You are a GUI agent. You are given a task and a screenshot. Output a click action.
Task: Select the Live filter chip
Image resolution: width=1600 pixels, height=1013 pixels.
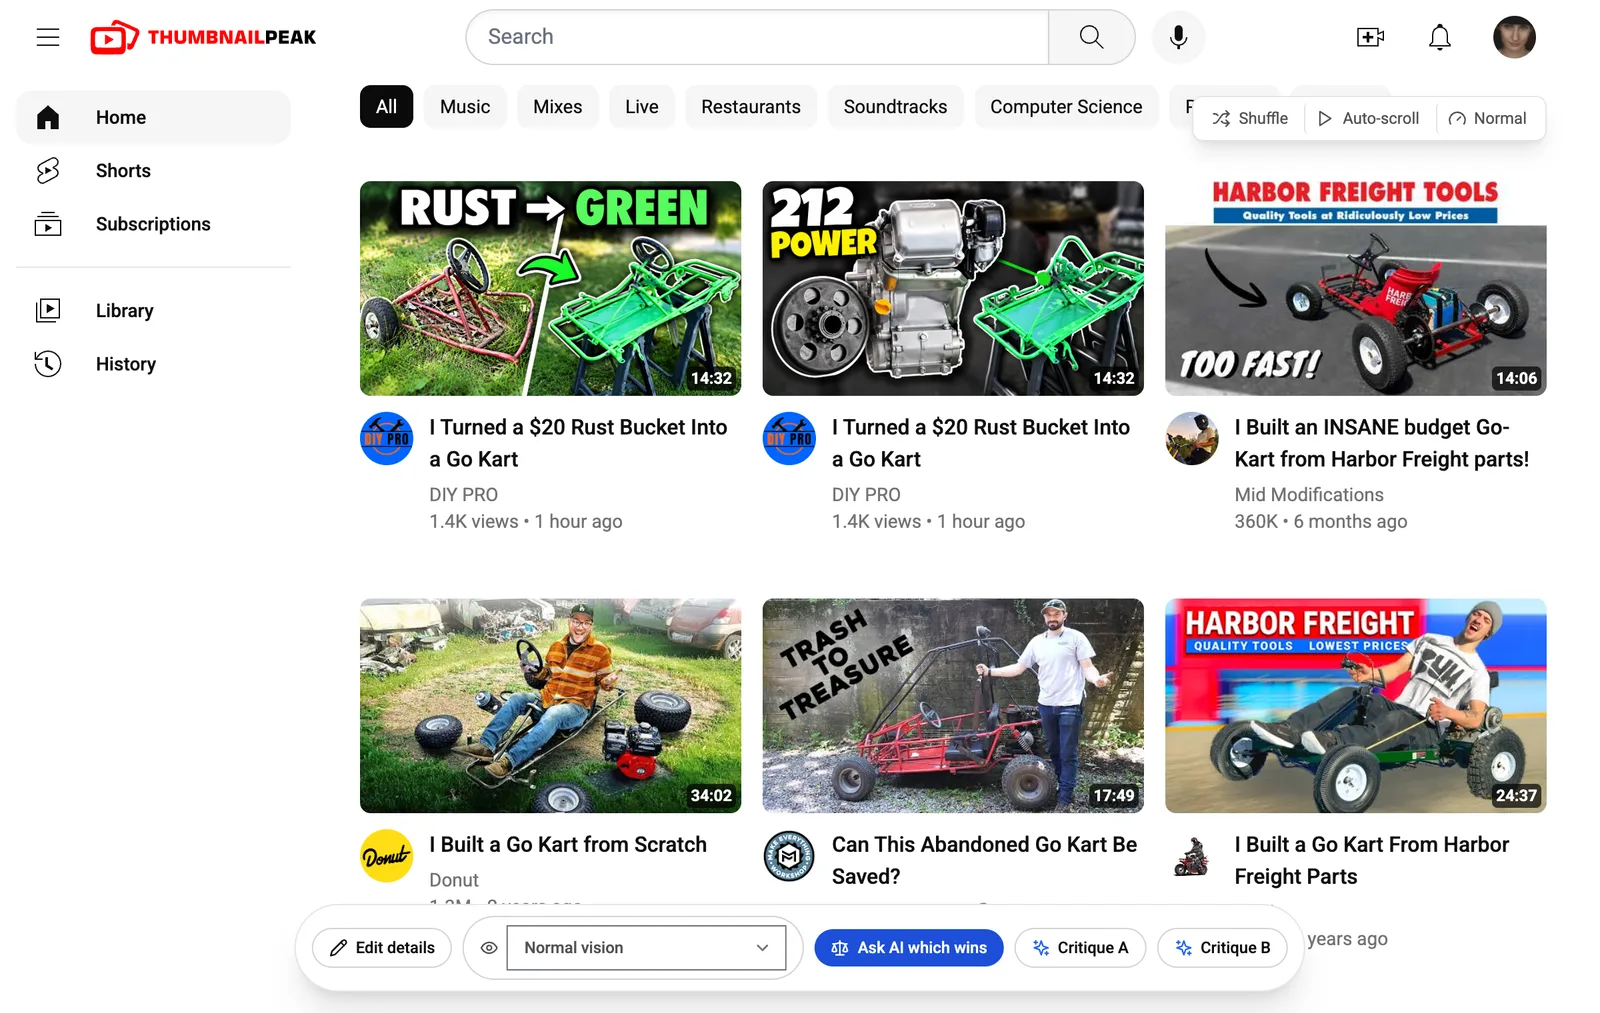pyautogui.click(x=642, y=107)
